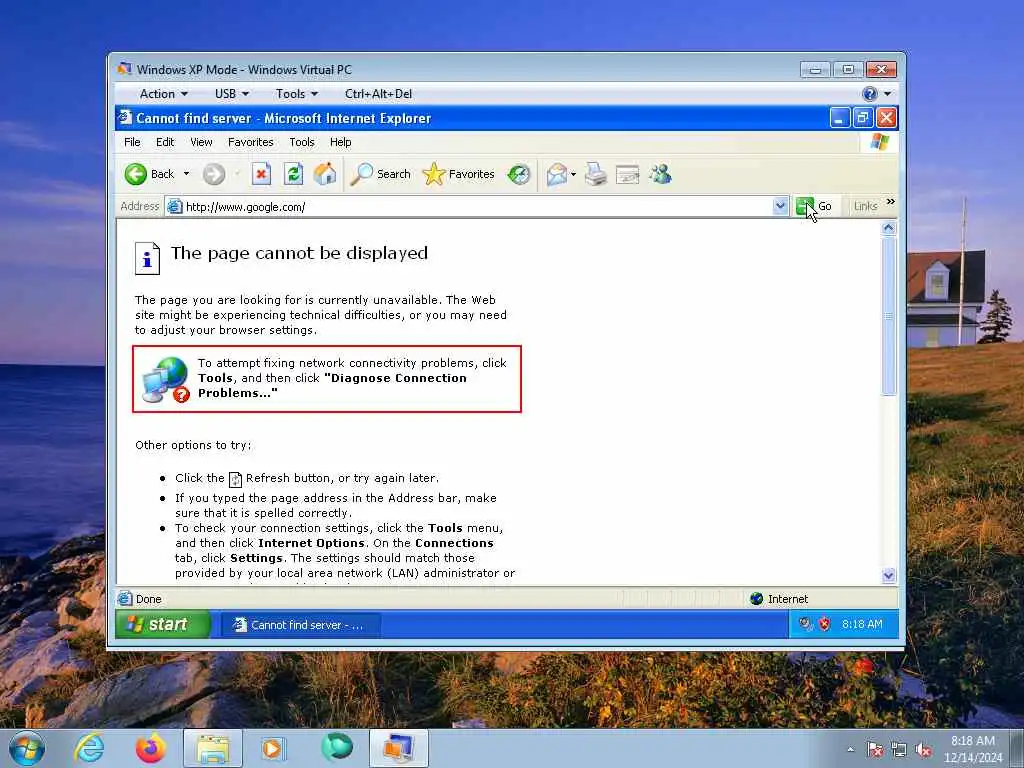Open the Mail button dropdown arrow
Viewport: 1024px width, 768px height.
point(573,174)
